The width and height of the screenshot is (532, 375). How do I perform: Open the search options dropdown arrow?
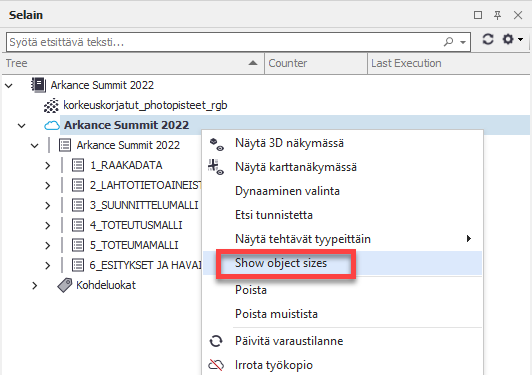(463, 42)
